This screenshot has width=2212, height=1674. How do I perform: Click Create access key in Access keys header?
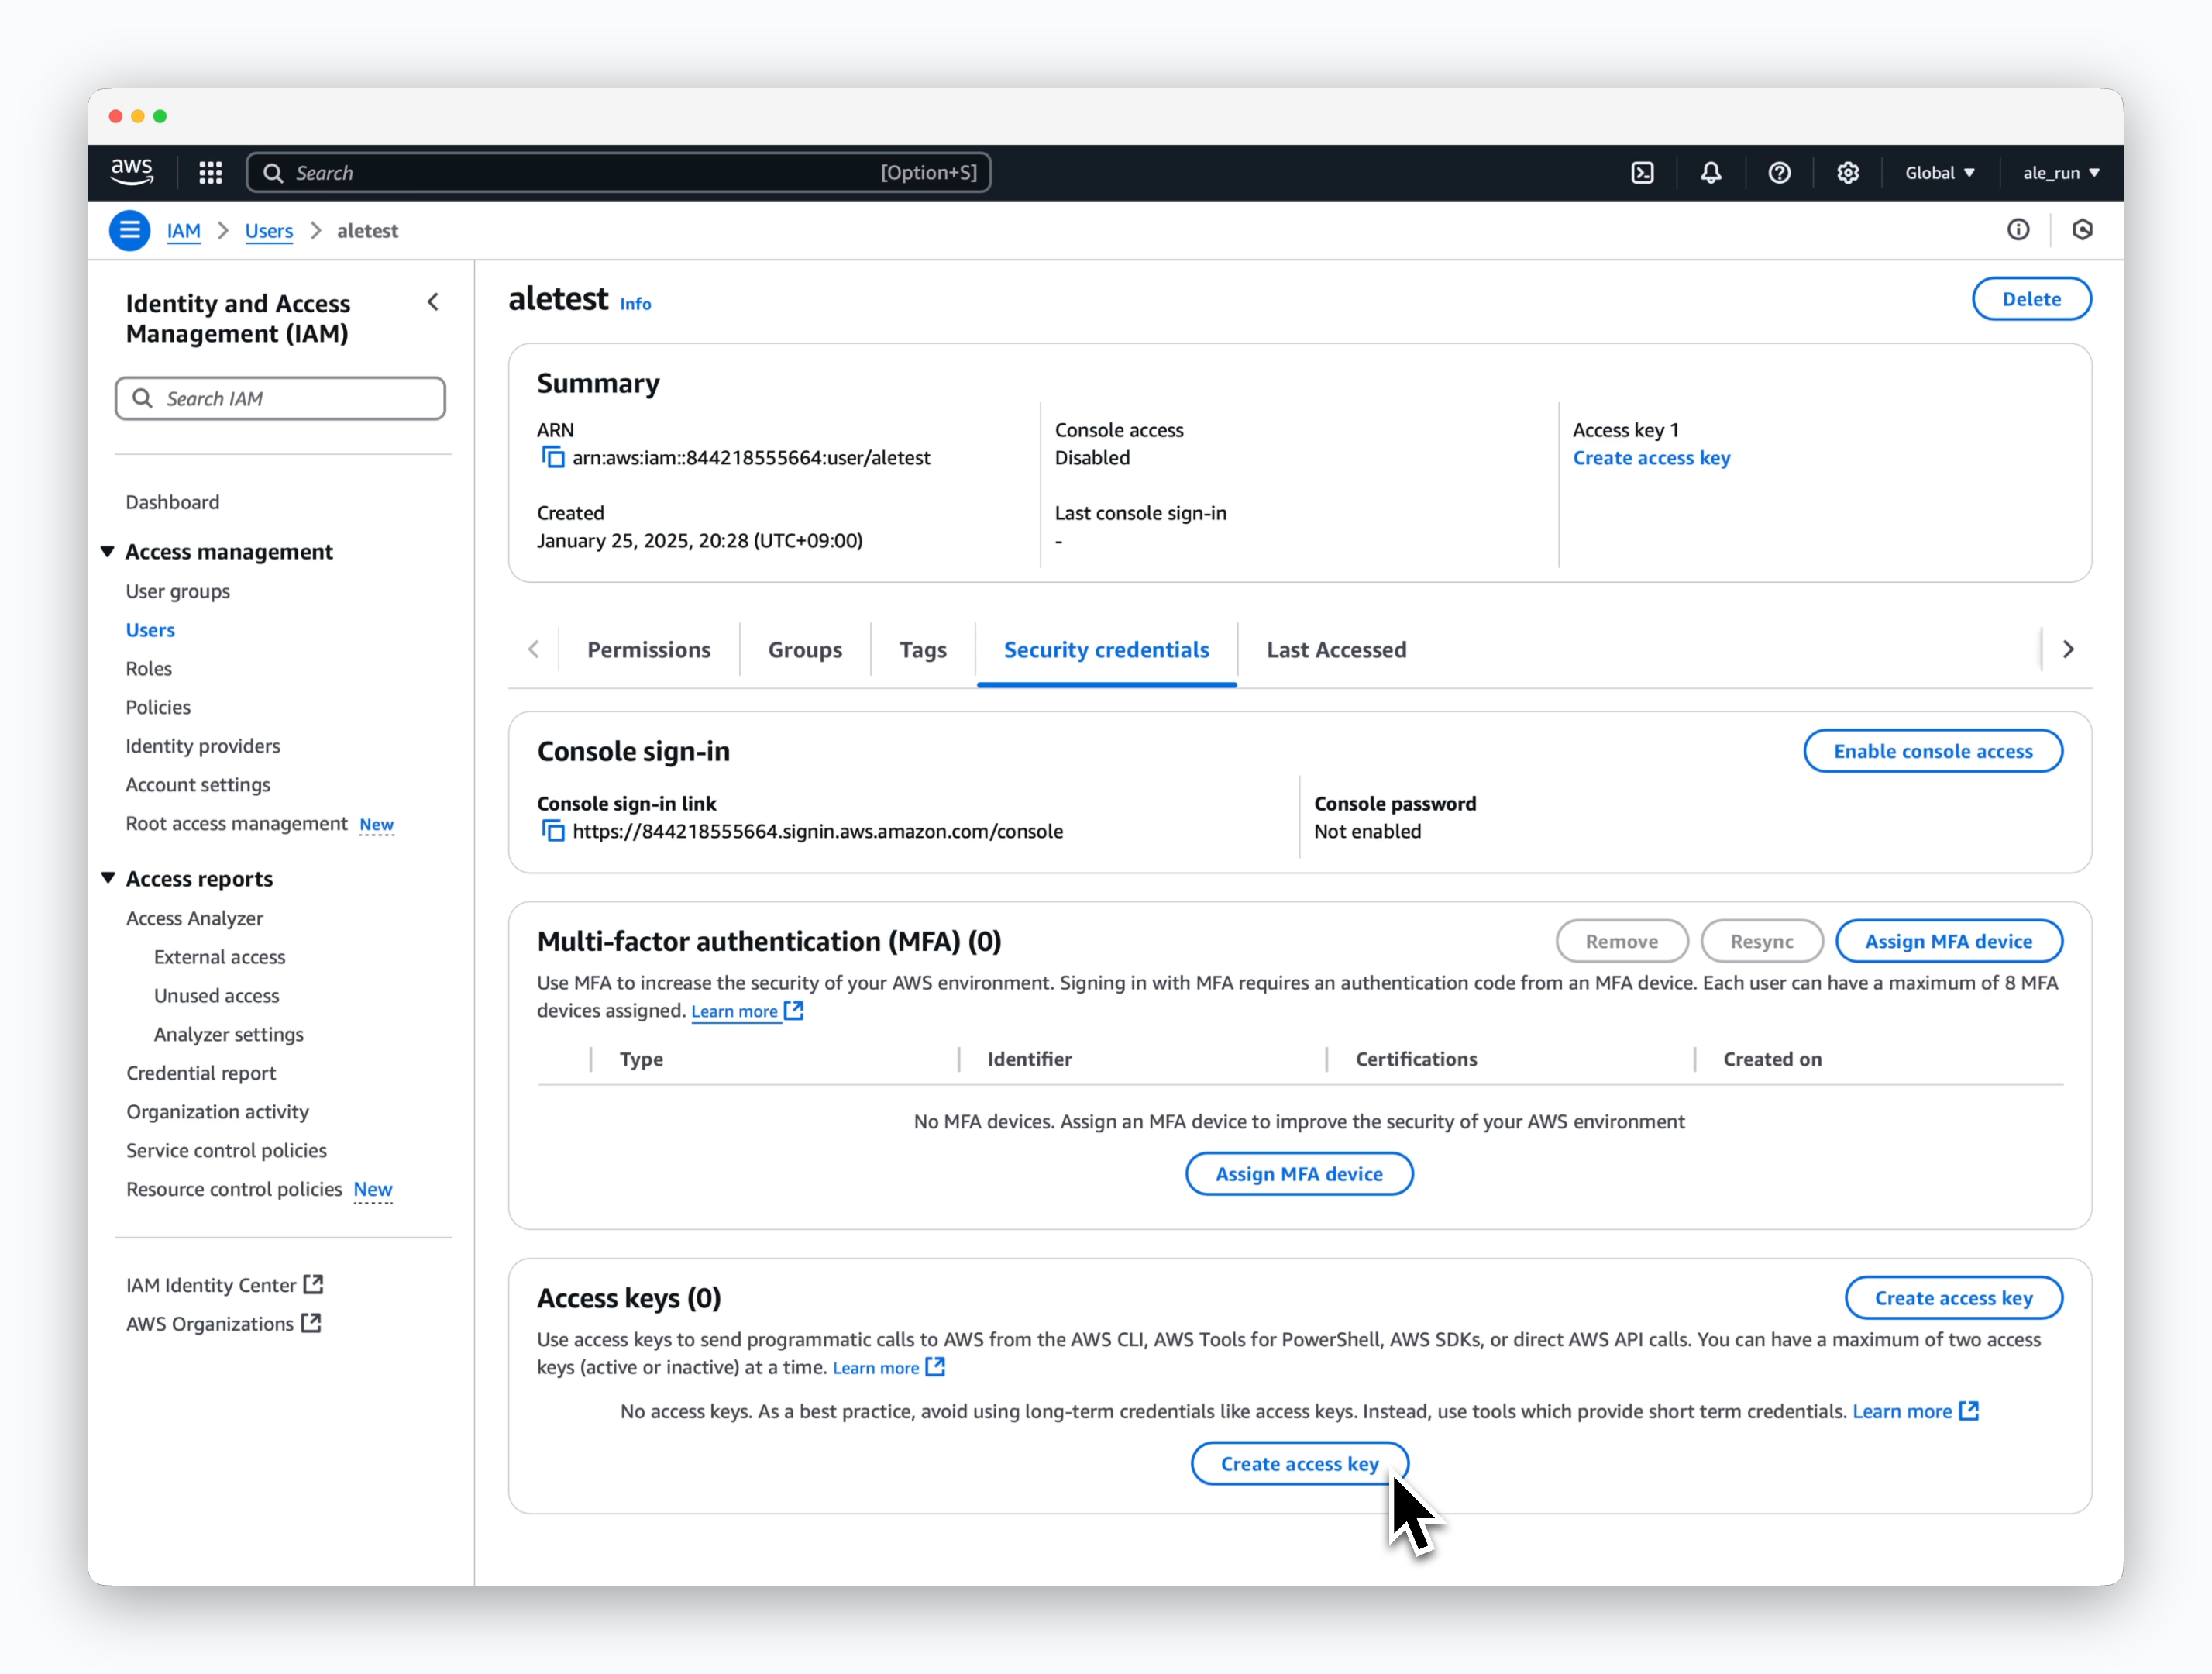[x=1953, y=1298]
